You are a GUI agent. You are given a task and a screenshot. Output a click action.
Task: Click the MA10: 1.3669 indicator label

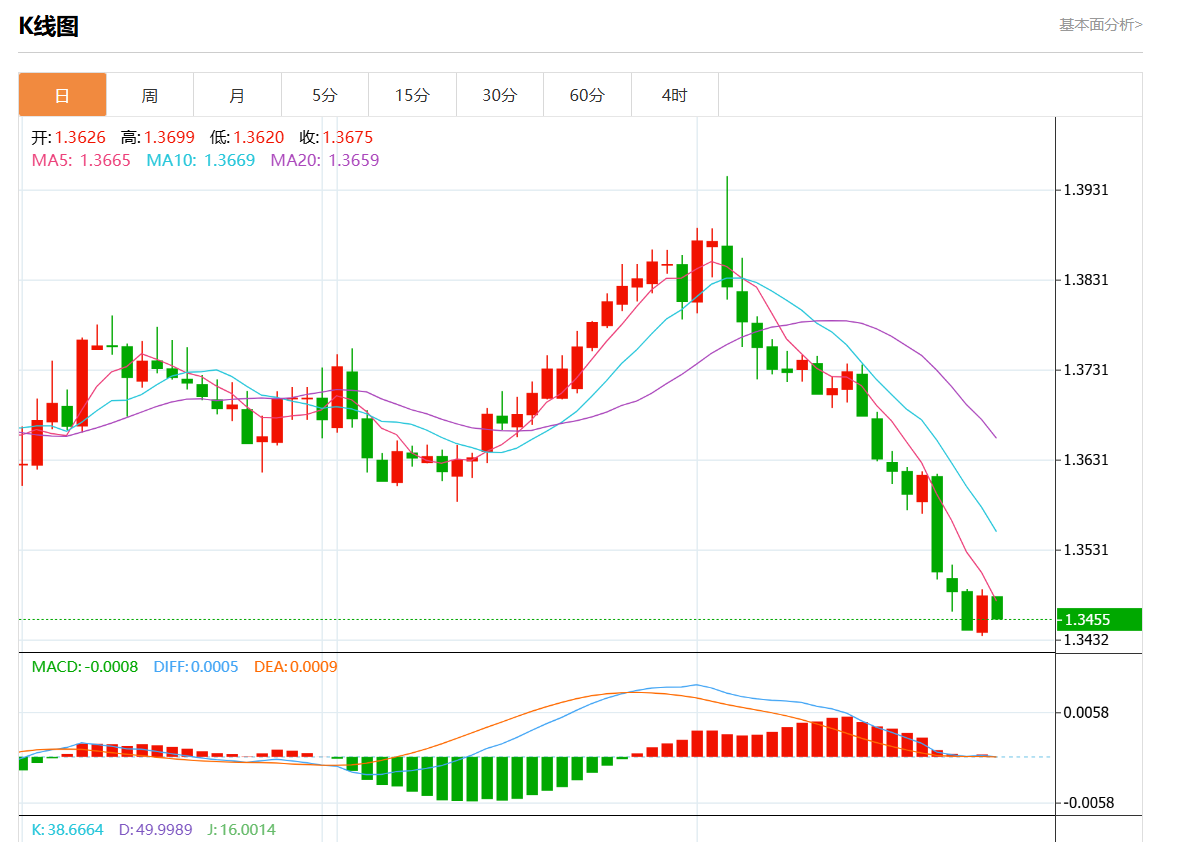tap(200, 160)
